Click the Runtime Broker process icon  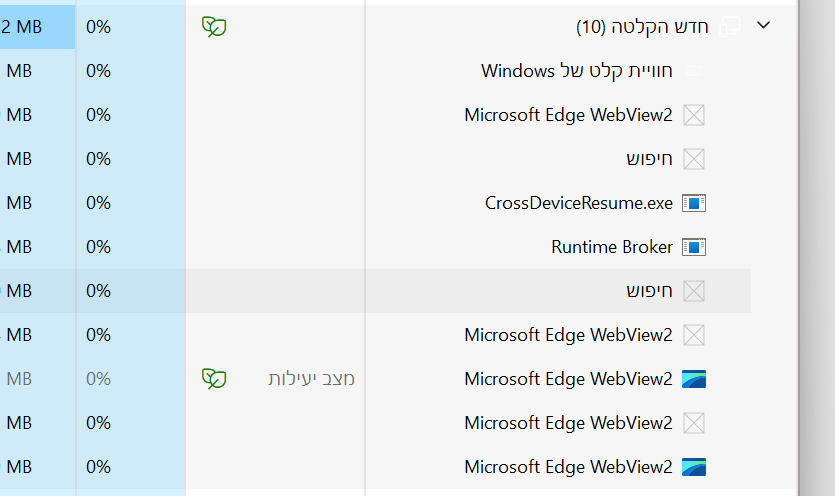pos(694,247)
